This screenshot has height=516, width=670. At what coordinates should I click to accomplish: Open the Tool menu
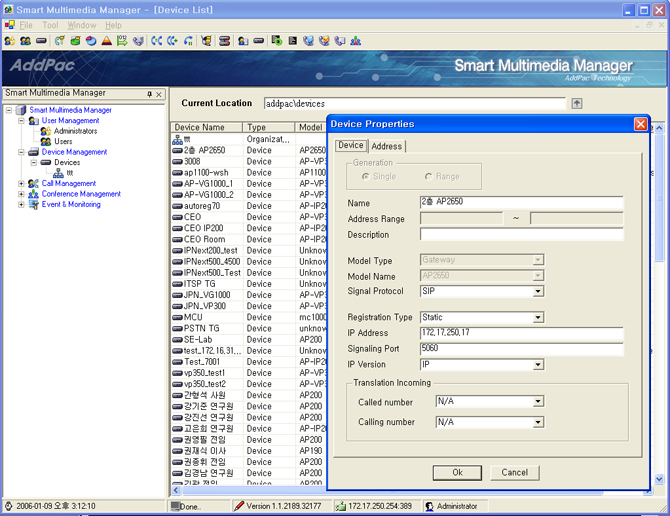[50, 25]
